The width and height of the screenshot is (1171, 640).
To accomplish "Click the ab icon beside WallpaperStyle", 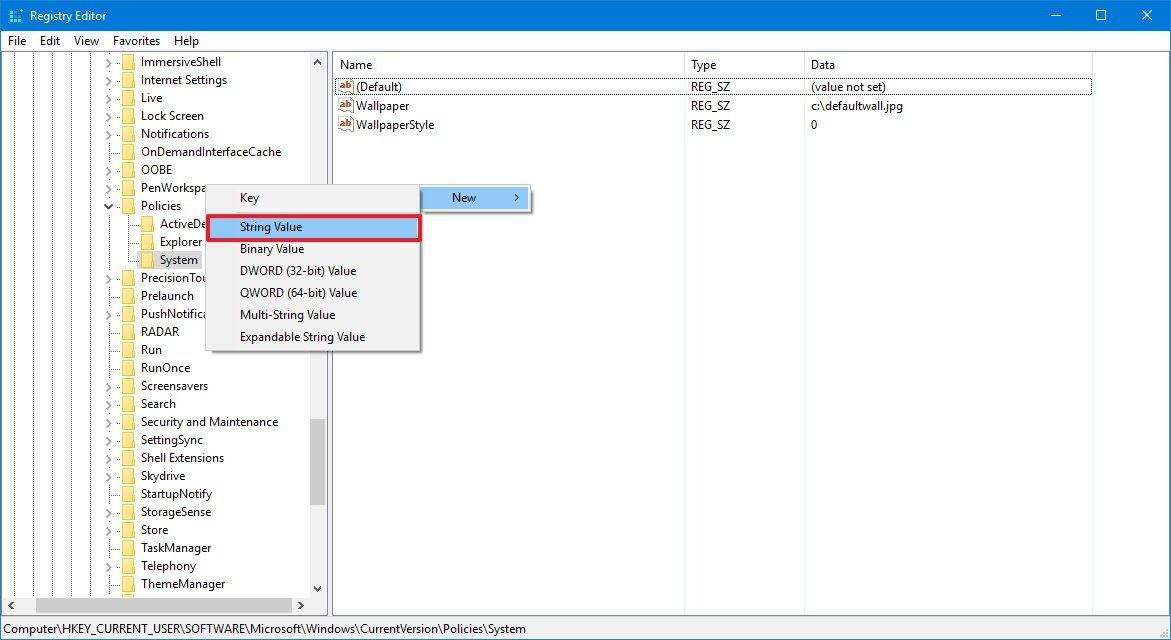I will tap(345, 124).
